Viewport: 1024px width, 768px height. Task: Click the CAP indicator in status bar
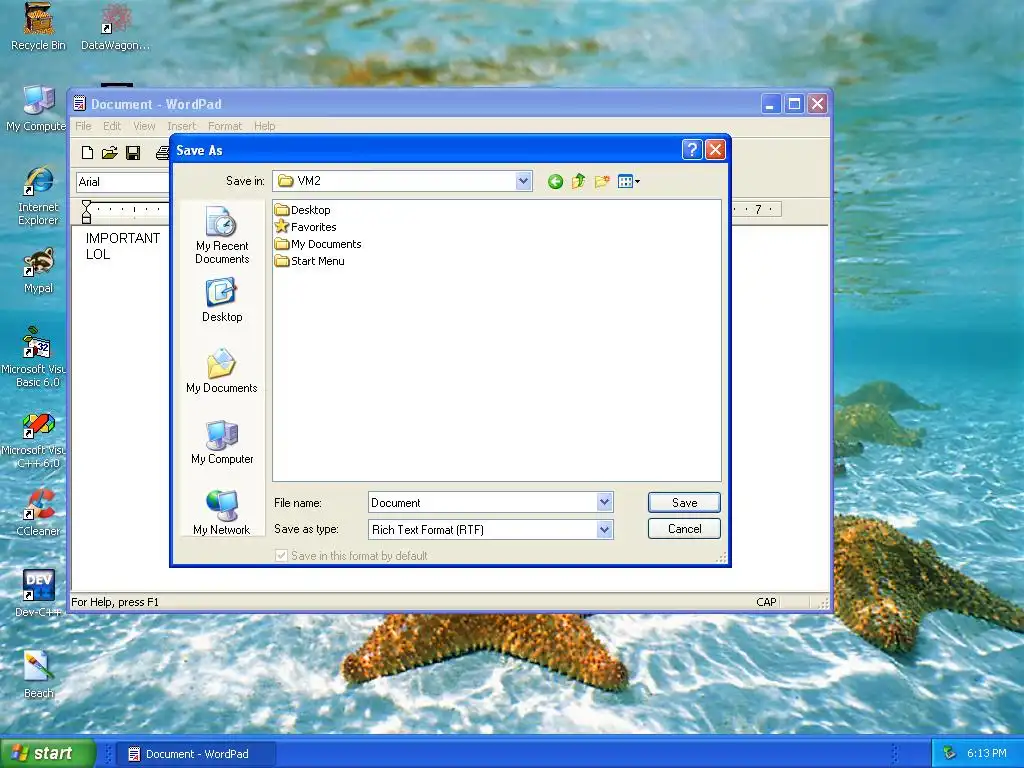click(766, 601)
